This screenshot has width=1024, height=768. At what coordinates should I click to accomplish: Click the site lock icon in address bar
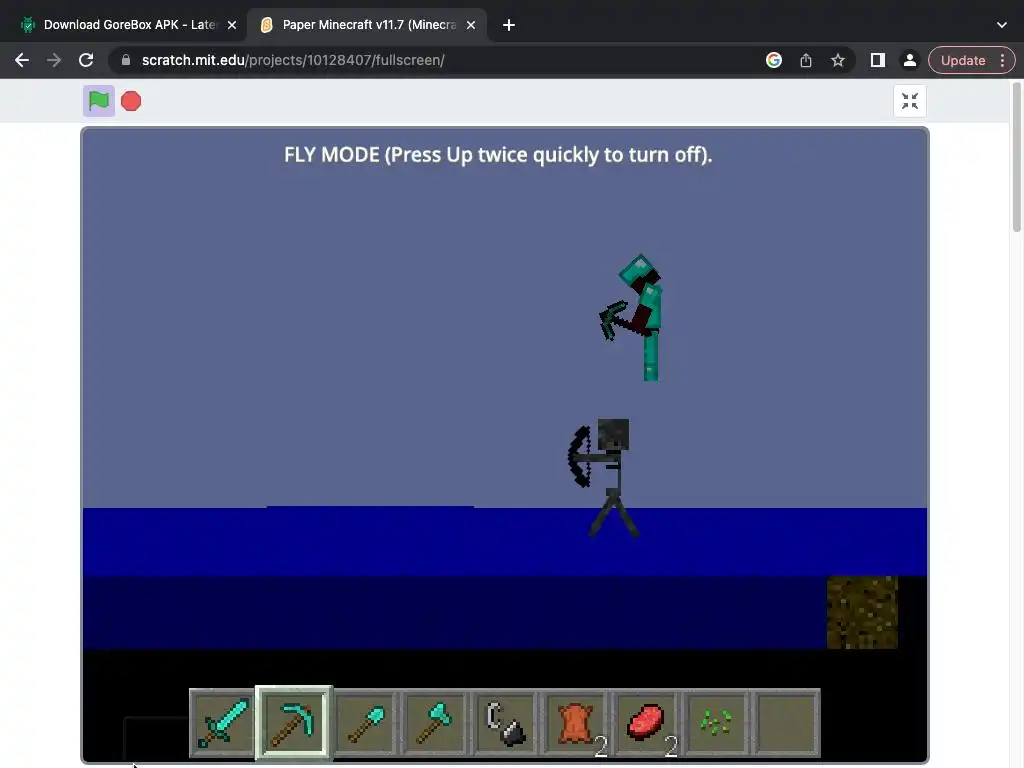coord(126,60)
